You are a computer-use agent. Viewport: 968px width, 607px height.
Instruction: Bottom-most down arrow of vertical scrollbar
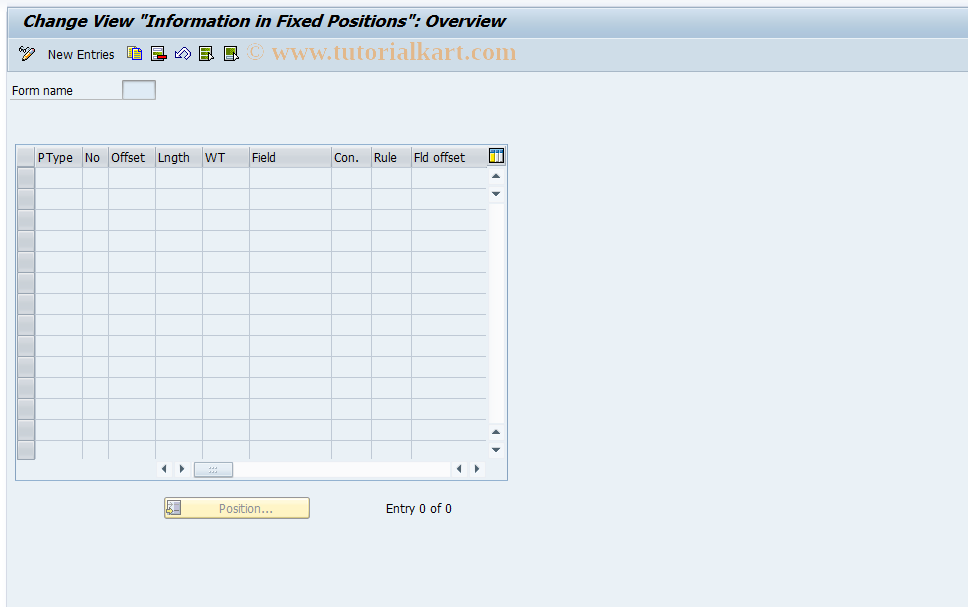click(x=496, y=450)
